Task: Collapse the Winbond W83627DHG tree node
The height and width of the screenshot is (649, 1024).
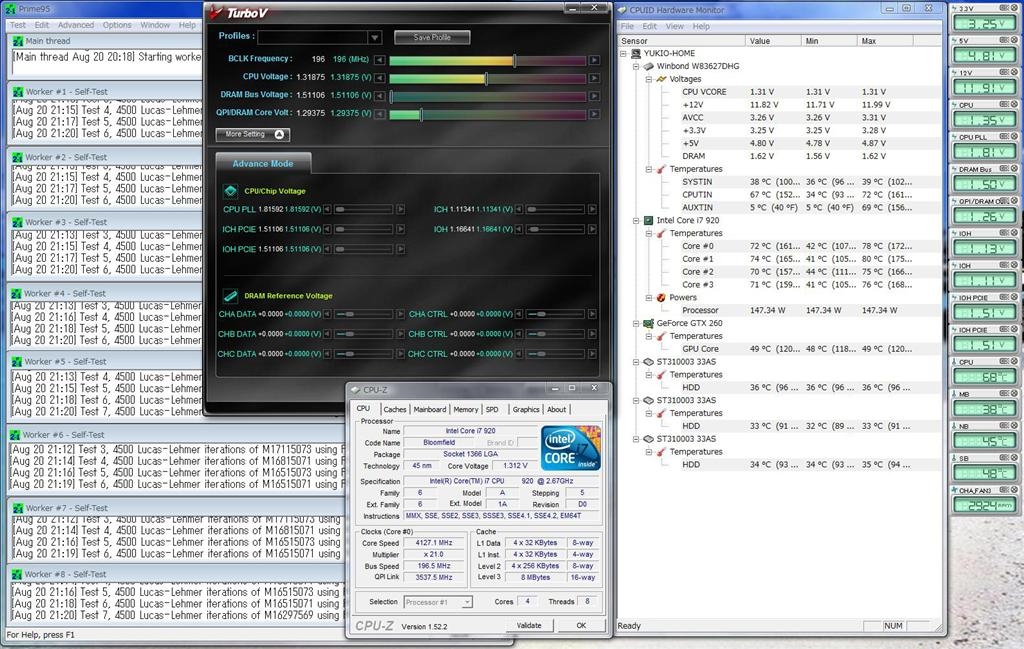Action: pos(635,66)
